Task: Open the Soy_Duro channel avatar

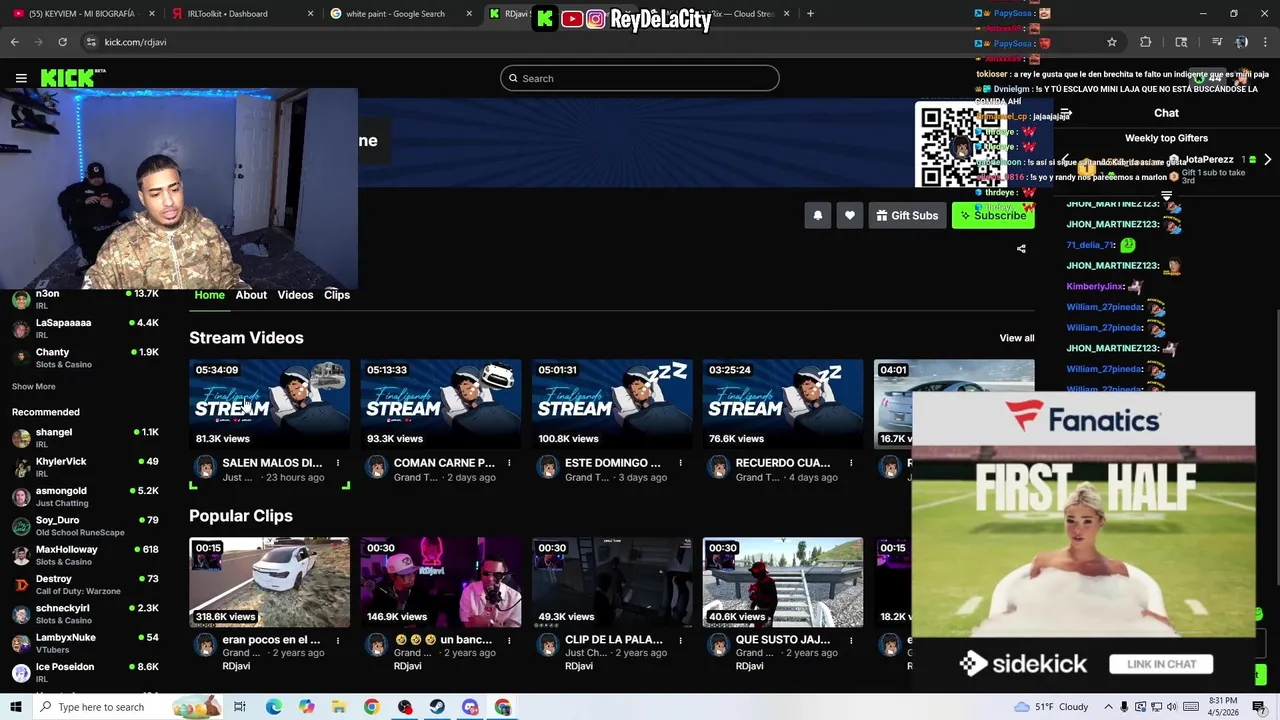Action: click(21, 526)
